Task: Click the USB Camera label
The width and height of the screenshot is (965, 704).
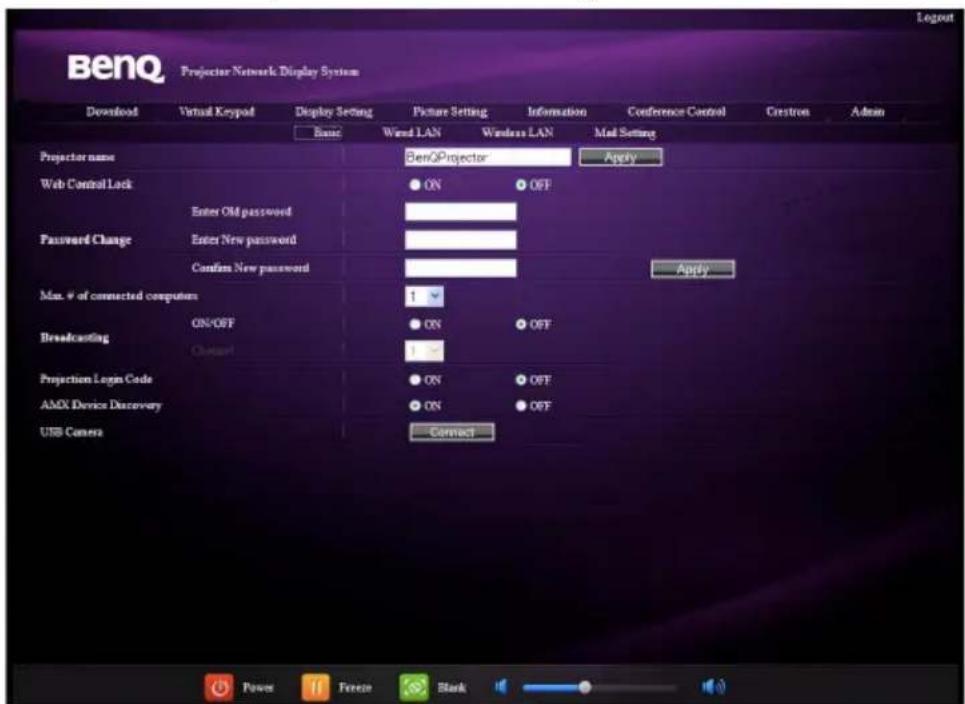Action: coord(71,432)
